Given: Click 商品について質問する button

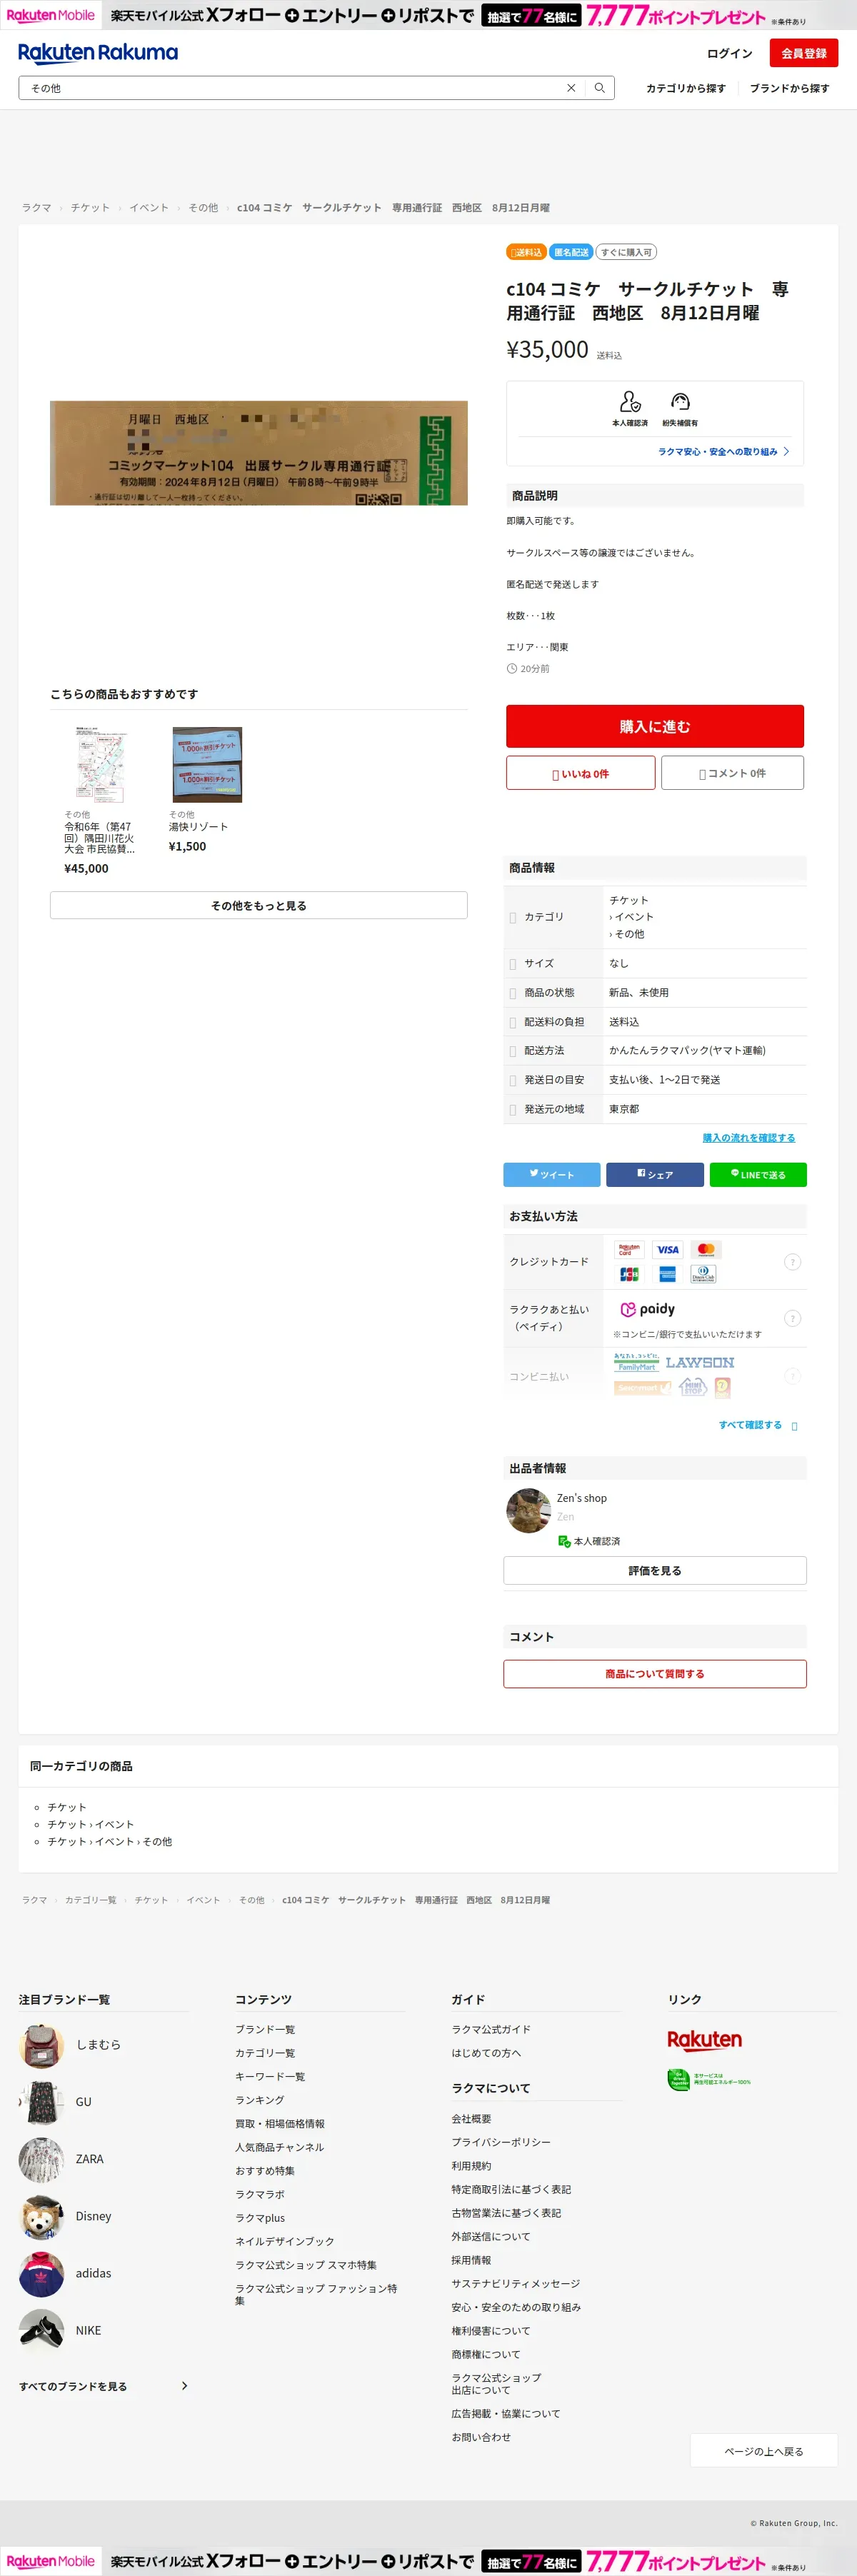Looking at the screenshot, I should point(655,1674).
